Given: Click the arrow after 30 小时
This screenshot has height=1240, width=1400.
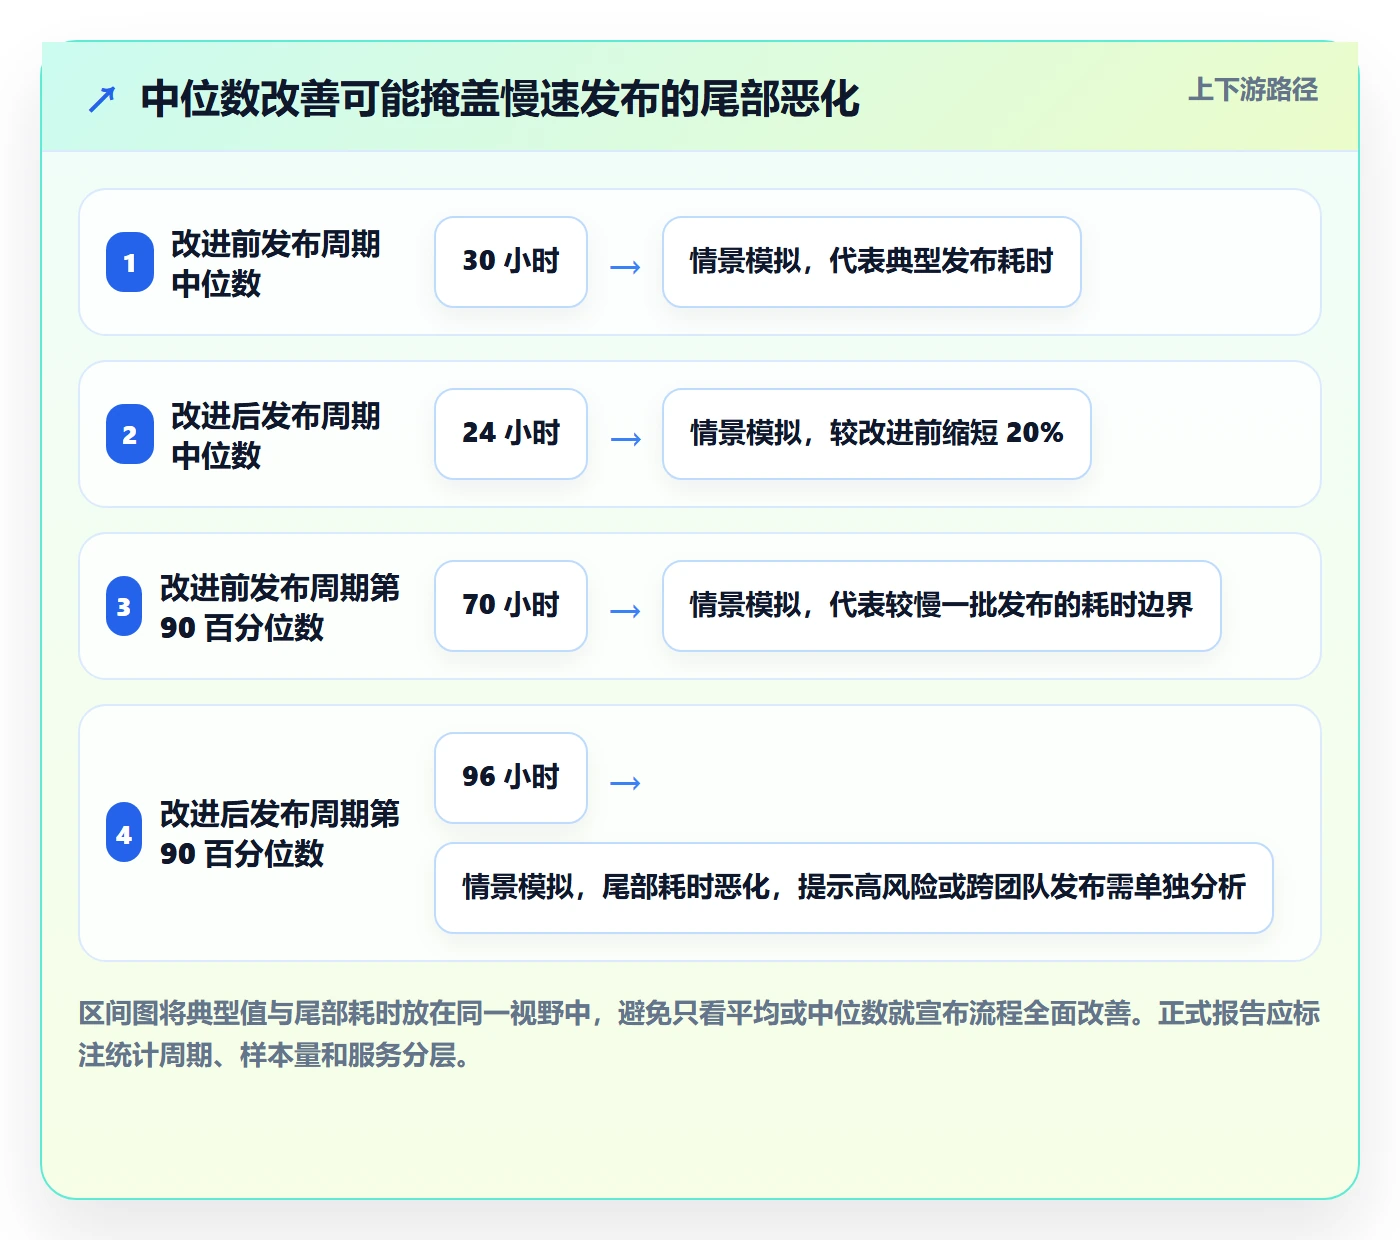Looking at the screenshot, I should tap(625, 267).
